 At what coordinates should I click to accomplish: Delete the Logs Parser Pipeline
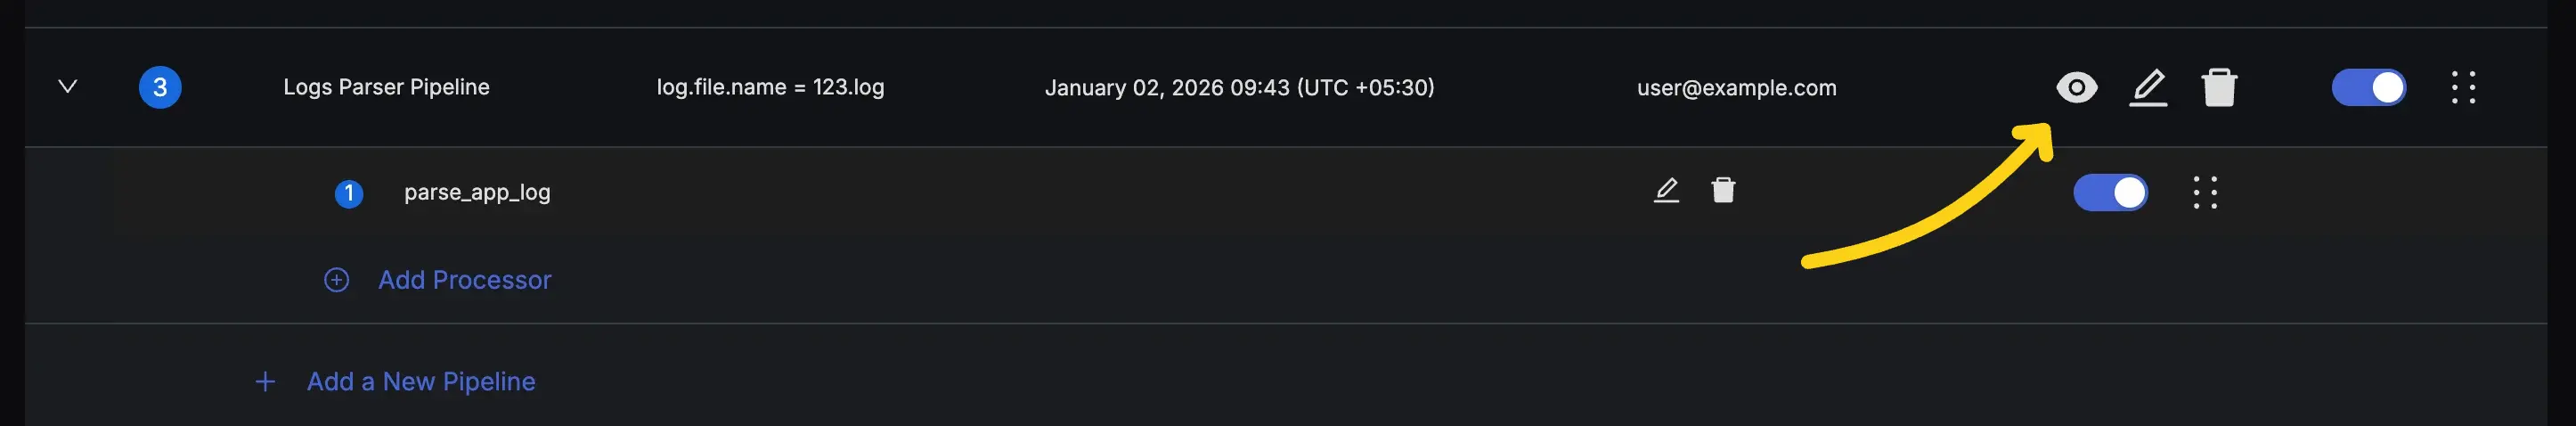[2219, 88]
